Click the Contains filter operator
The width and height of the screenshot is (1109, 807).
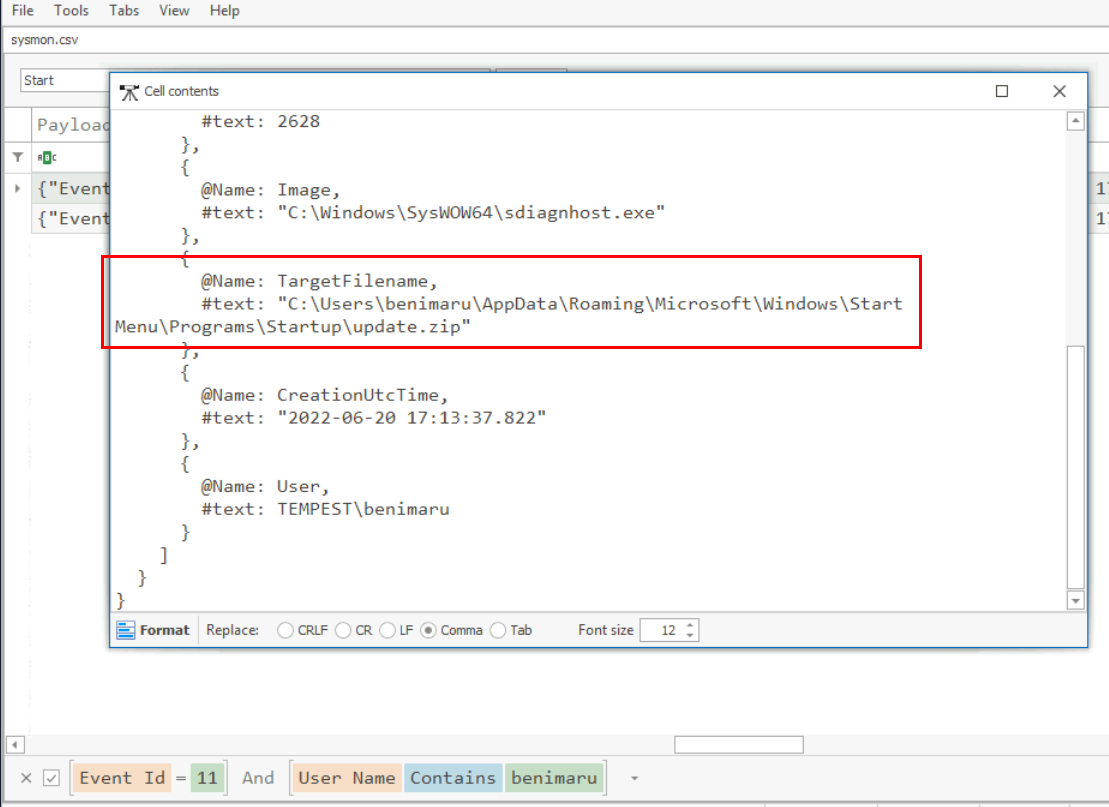453,778
